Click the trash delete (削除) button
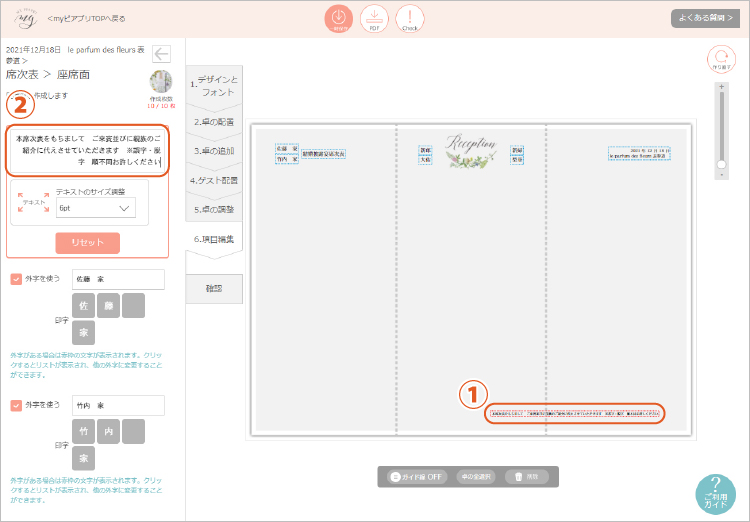 coord(526,477)
